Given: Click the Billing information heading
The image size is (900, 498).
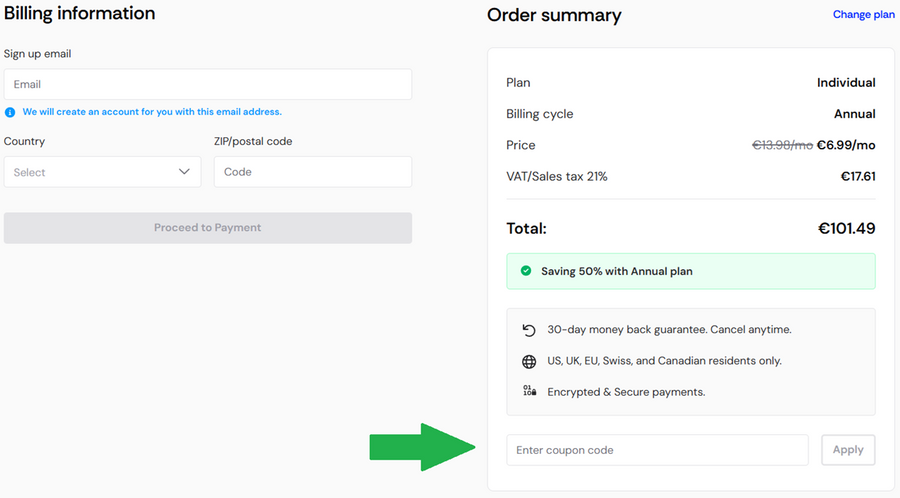Looking at the screenshot, I should coord(80,14).
